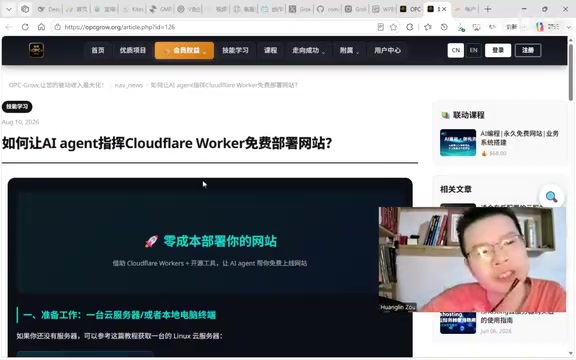Open a new browser tab with plus

point(487,9)
